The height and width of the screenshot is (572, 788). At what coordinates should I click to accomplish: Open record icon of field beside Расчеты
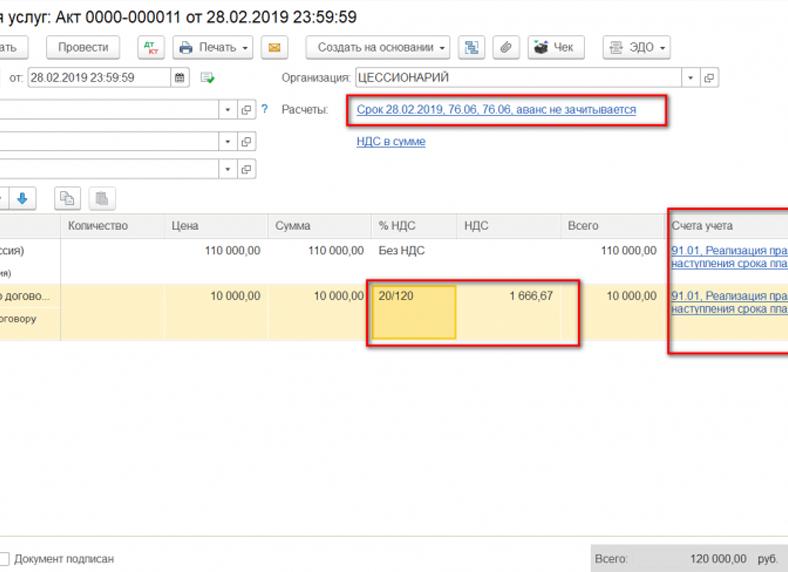point(246,110)
